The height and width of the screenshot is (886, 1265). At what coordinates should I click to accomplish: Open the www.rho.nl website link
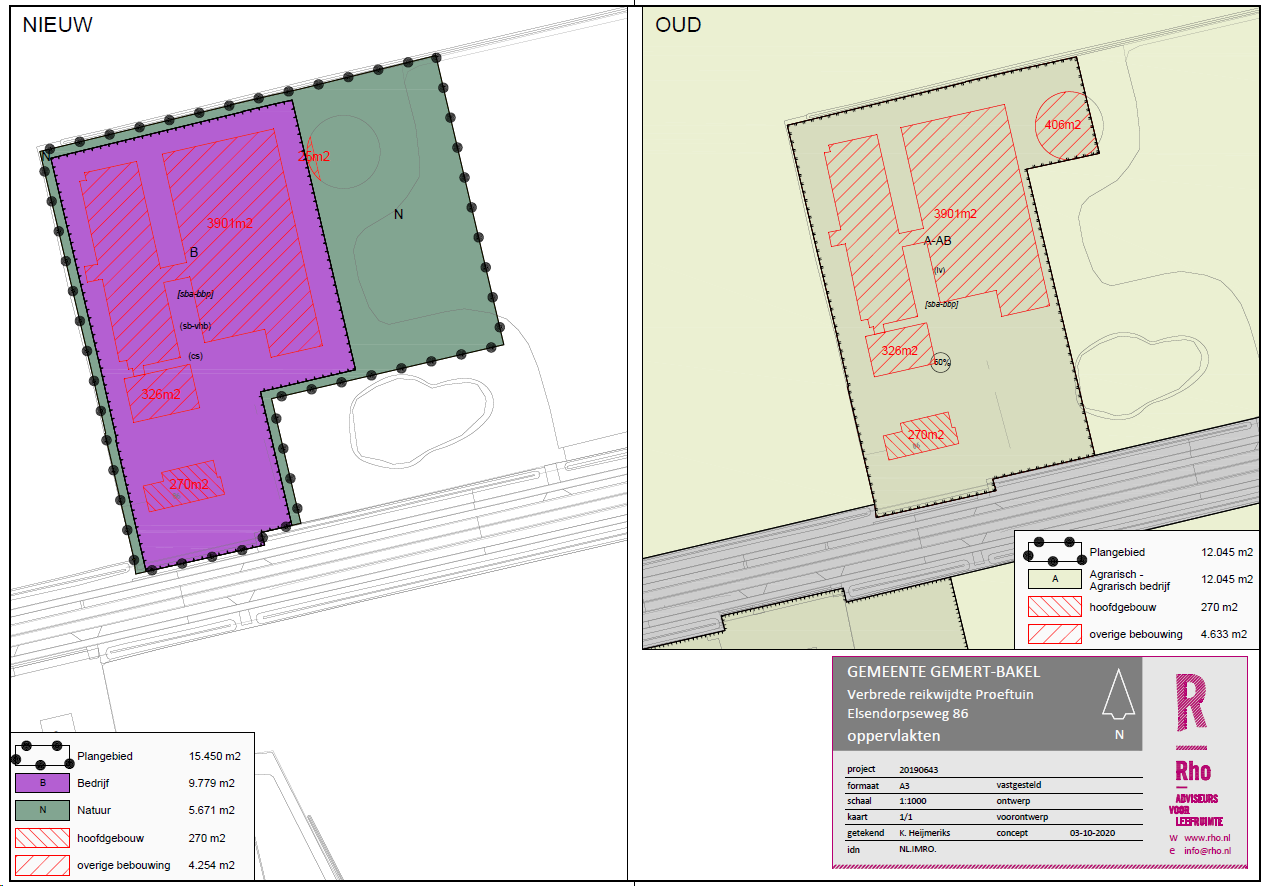[1207, 838]
